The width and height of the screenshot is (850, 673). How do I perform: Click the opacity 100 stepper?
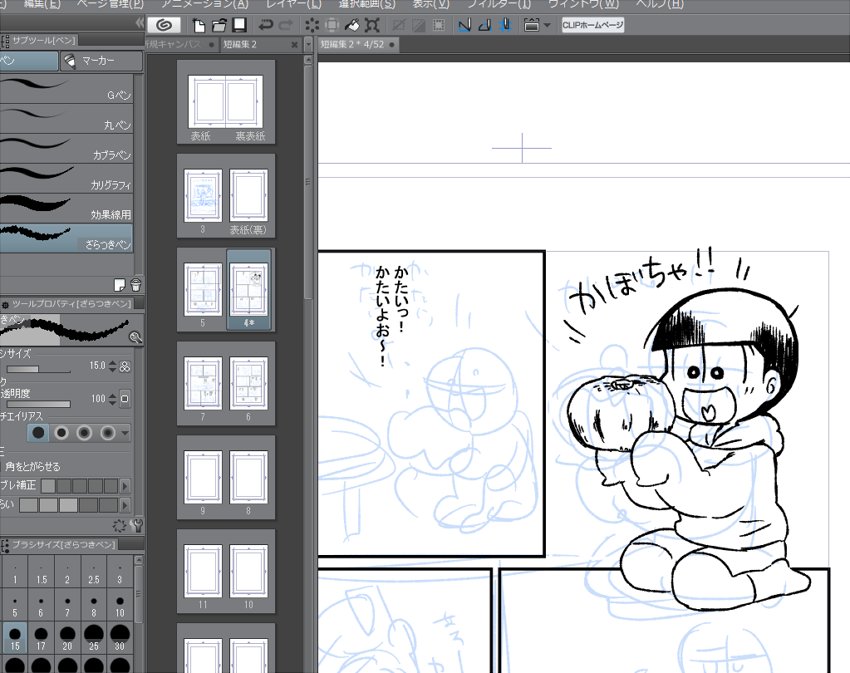coord(112,399)
